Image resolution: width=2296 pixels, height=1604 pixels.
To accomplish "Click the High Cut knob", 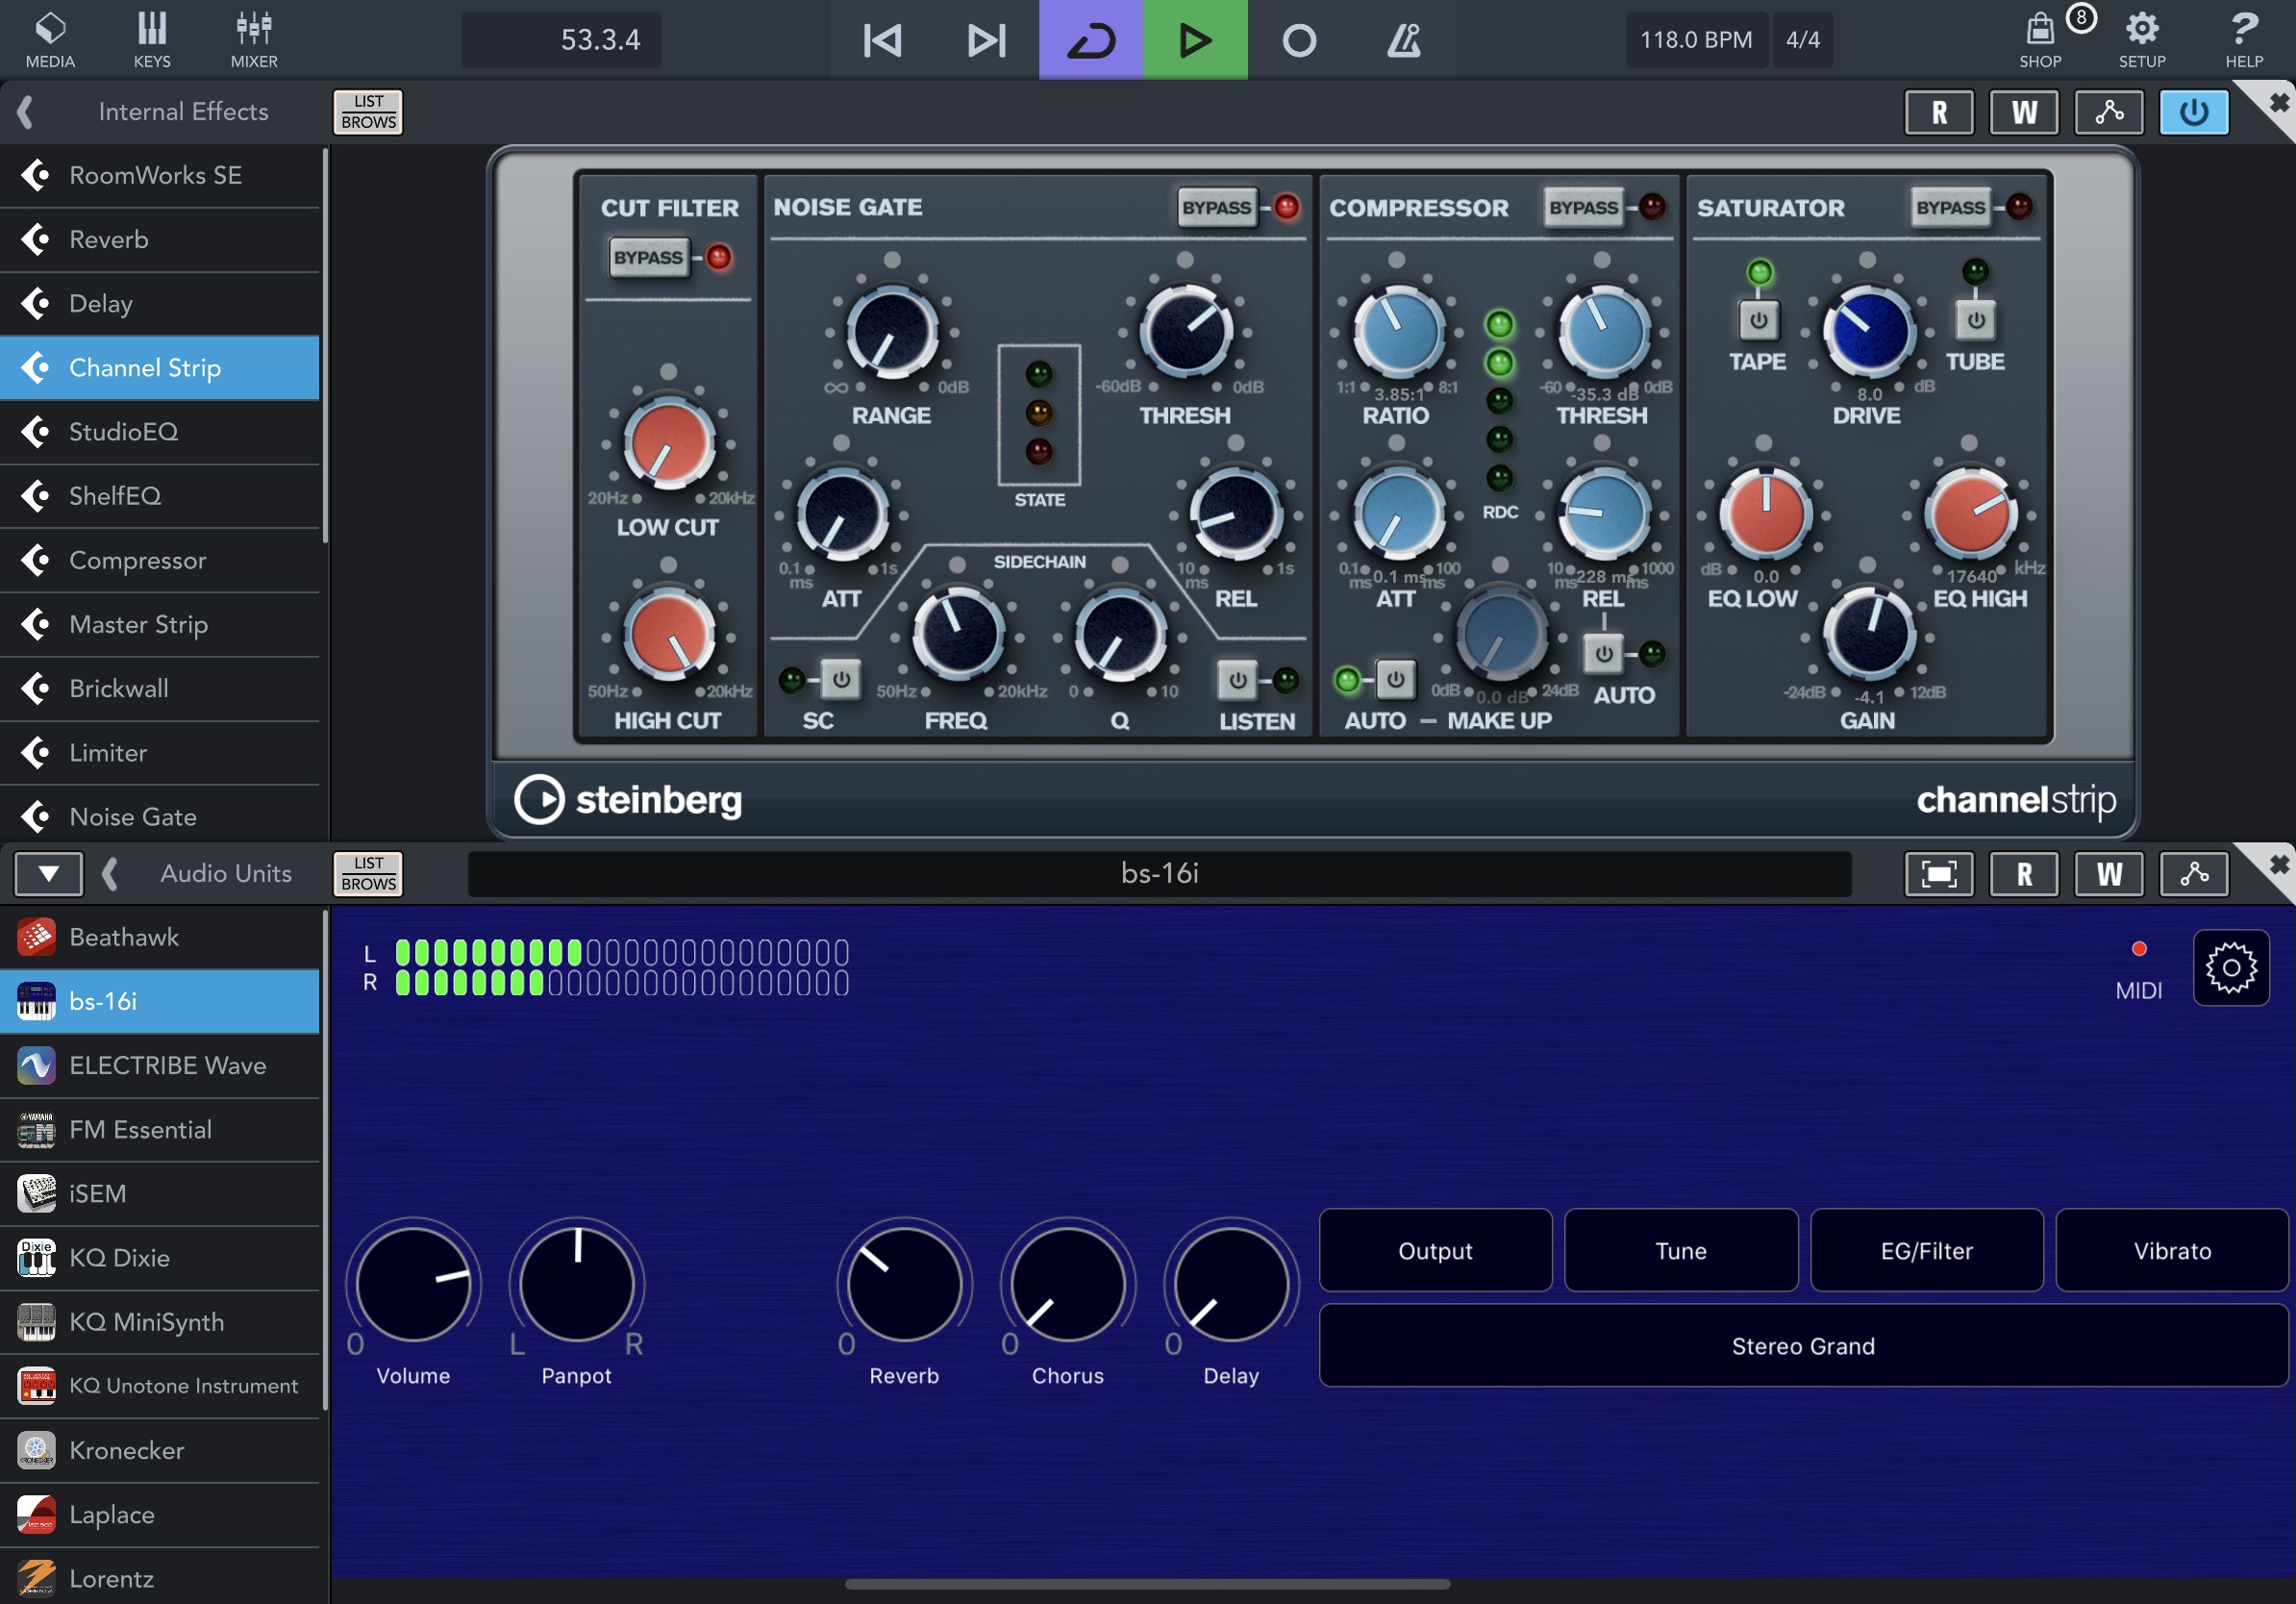I will pyautogui.click(x=669, y=636).
